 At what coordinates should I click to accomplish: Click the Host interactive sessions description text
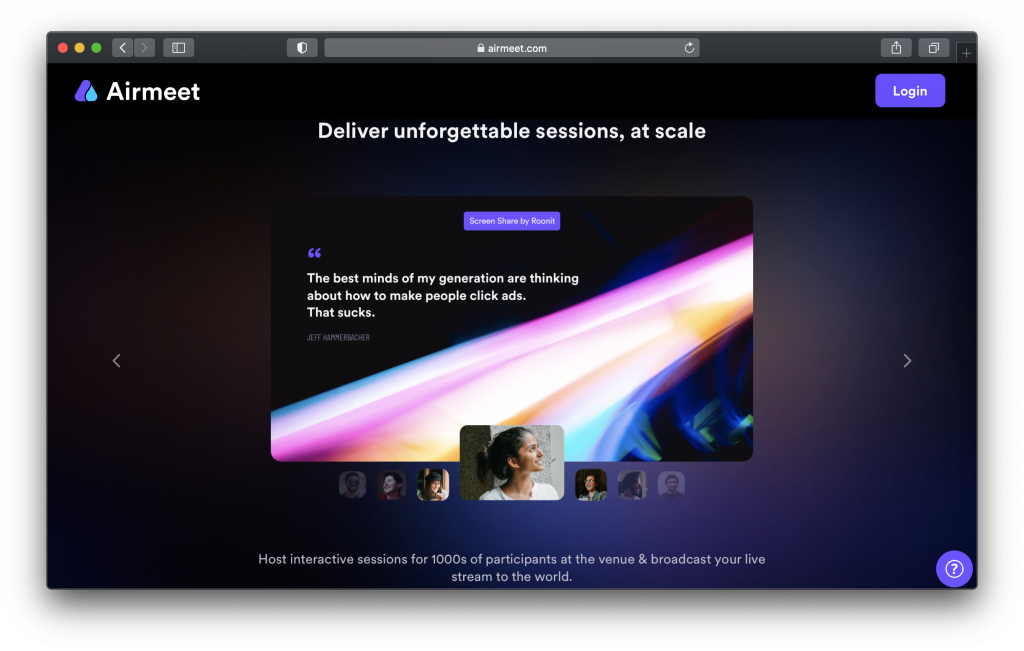(511, 567)
